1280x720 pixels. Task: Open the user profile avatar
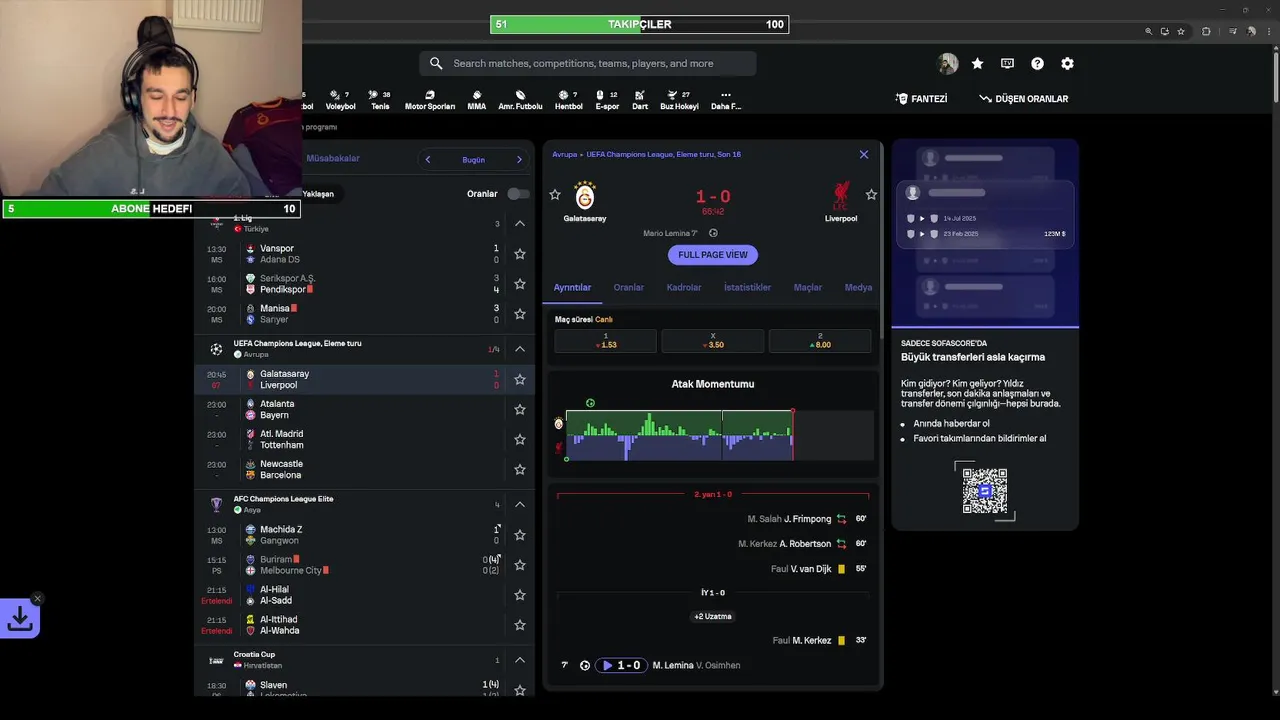947,63
